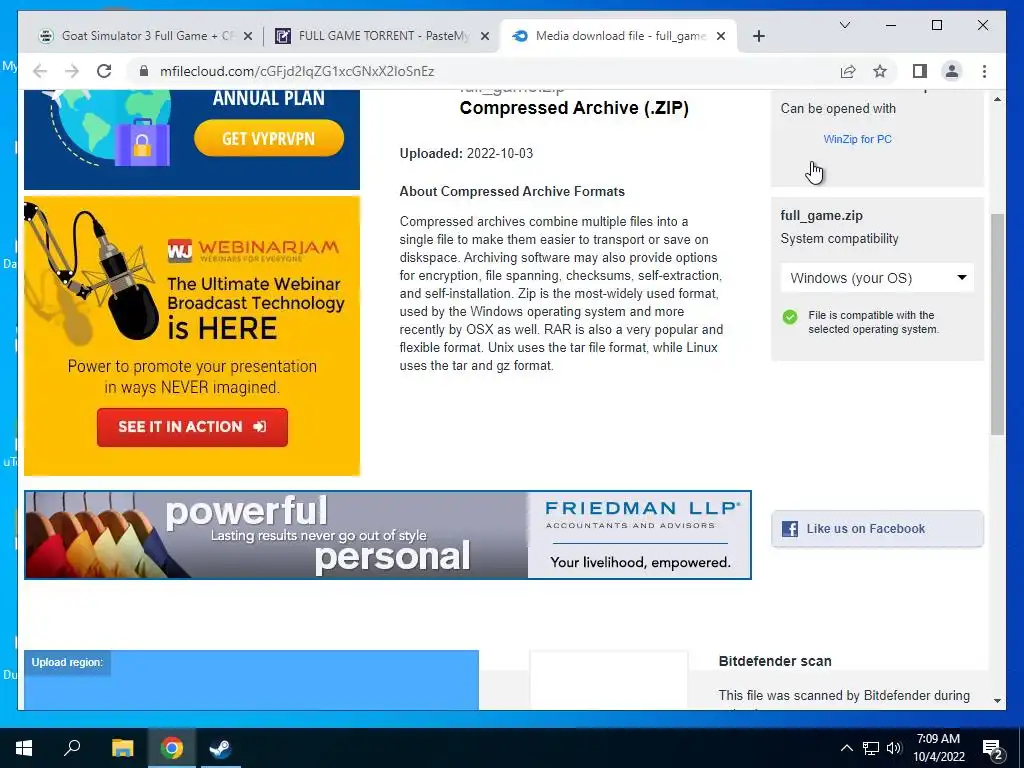The image size is (1024, 768).
Task: Click the scrollbar up arrow
Action: 997,99
